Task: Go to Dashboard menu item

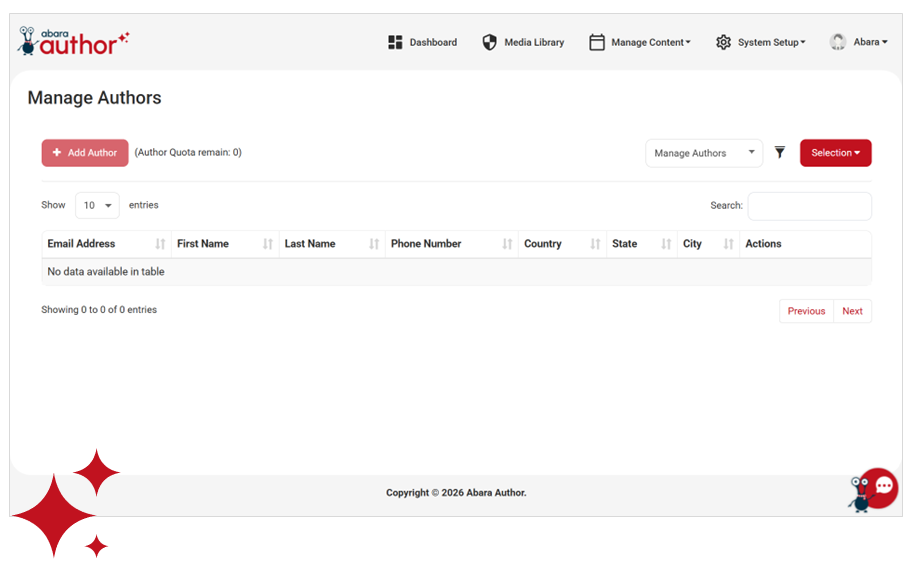Action: 422,42
